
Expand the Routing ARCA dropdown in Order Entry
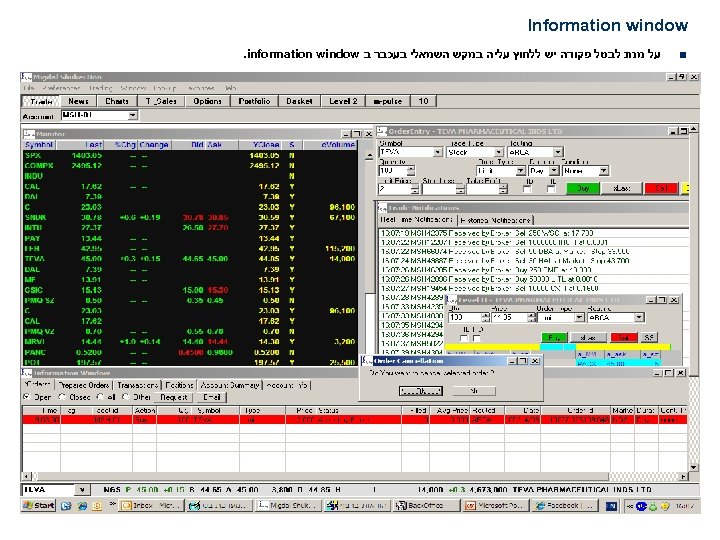558,152
